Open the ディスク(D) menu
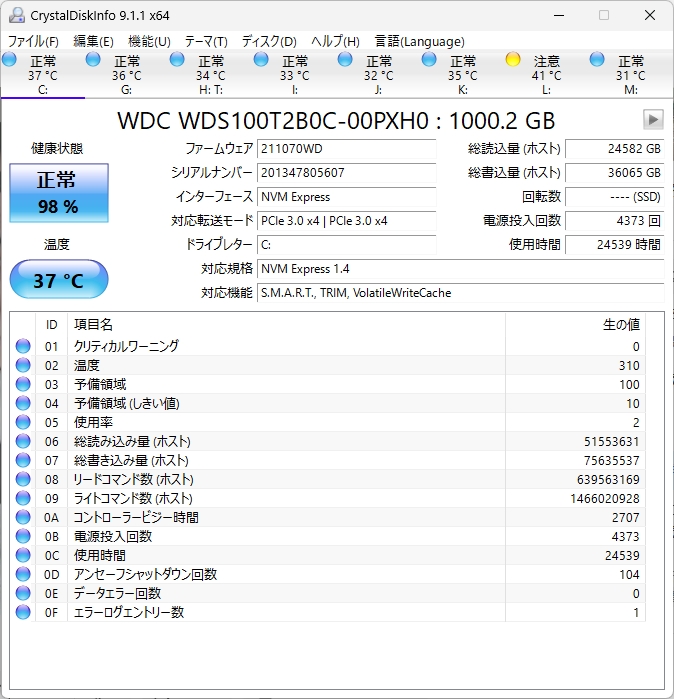This screenshot has width=674, height=699. pos(269,41)
